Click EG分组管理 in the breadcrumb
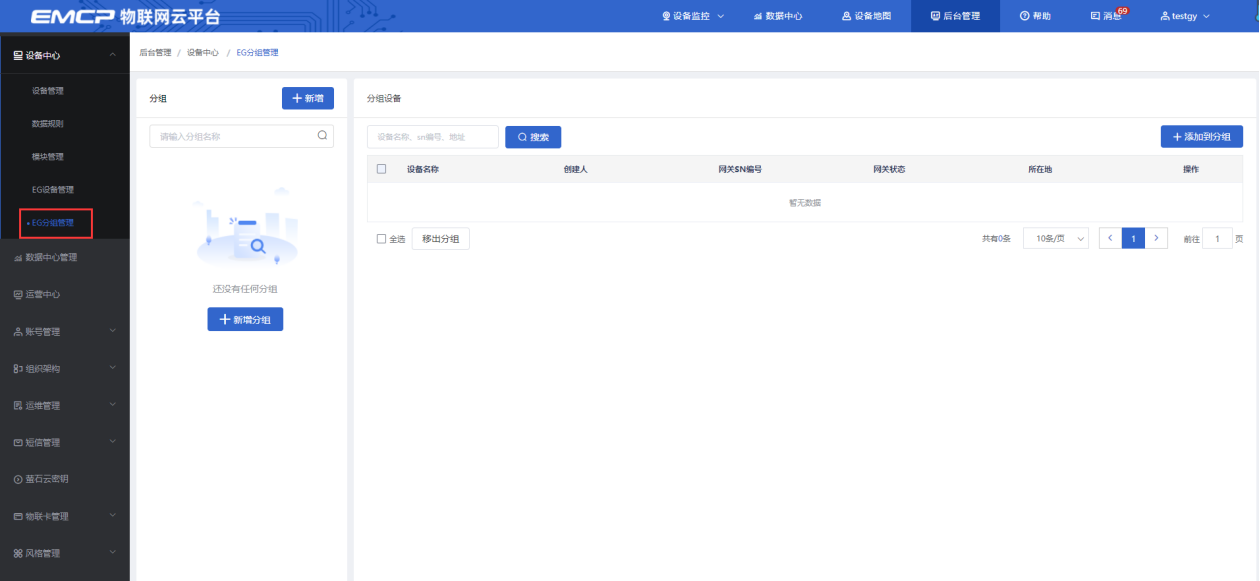1260x581 pixels. click(257, 52)
